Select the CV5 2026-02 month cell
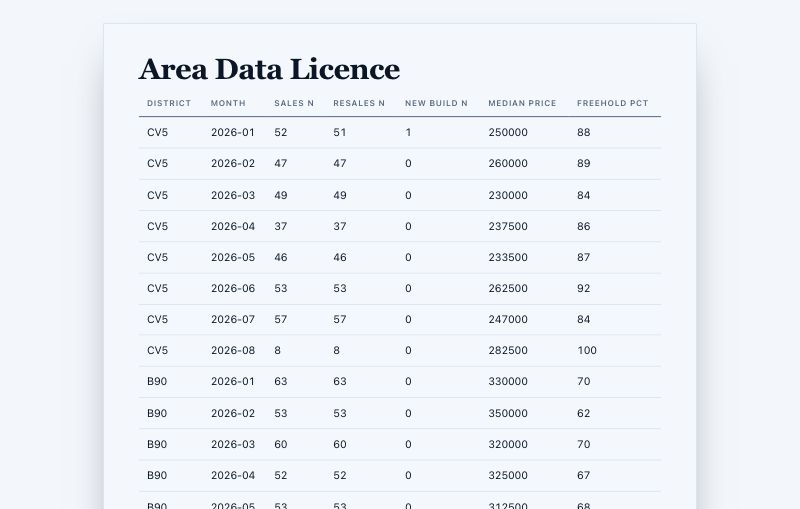The height and width of the screenshot is (509, 800). [233, 164]
